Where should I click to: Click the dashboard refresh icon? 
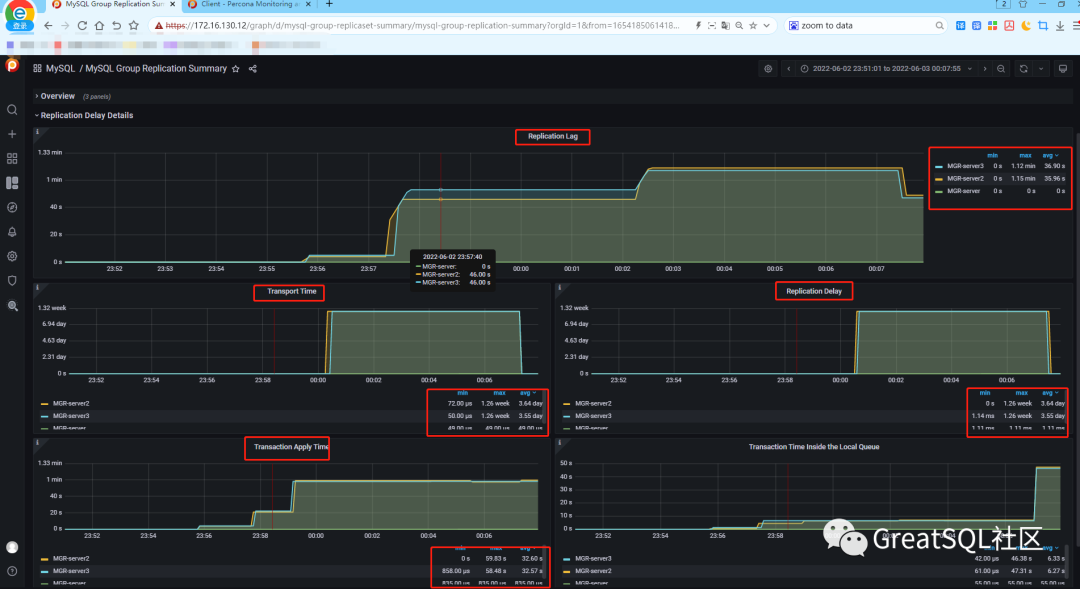tap(1024, 69)
